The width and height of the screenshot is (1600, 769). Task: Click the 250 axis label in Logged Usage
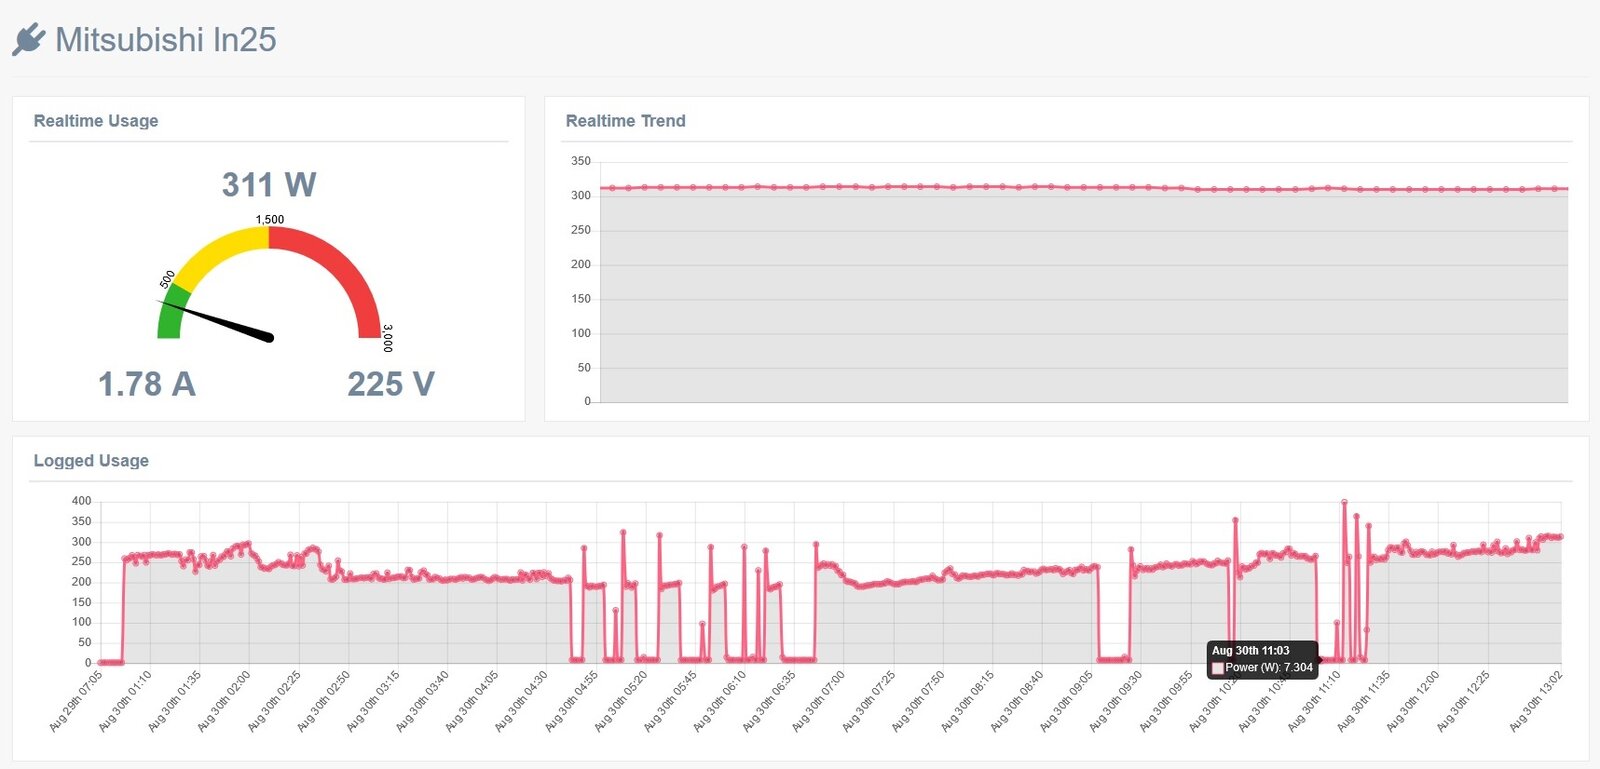pyautogui.click(x=81, y=562)
